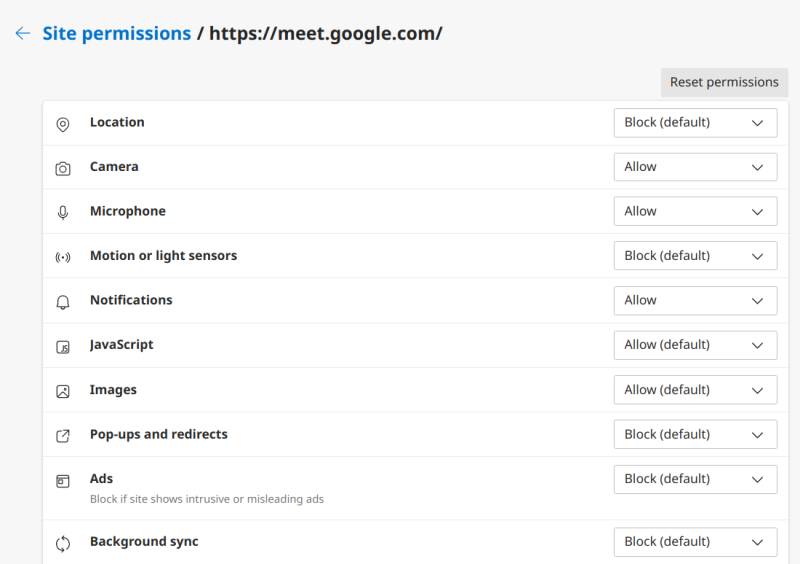
Task: Open the Camera permission dropdown
Action: [x=695, y=167]
